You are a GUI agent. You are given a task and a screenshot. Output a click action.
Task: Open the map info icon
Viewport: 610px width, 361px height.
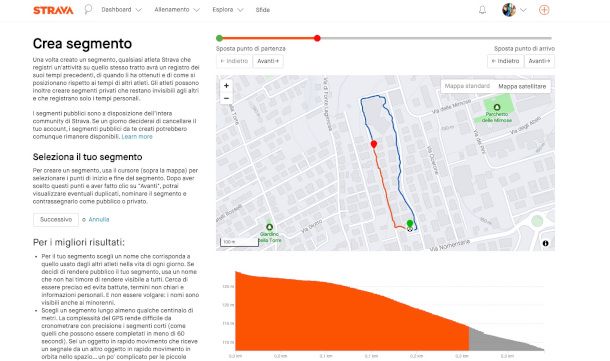(545, 243)
